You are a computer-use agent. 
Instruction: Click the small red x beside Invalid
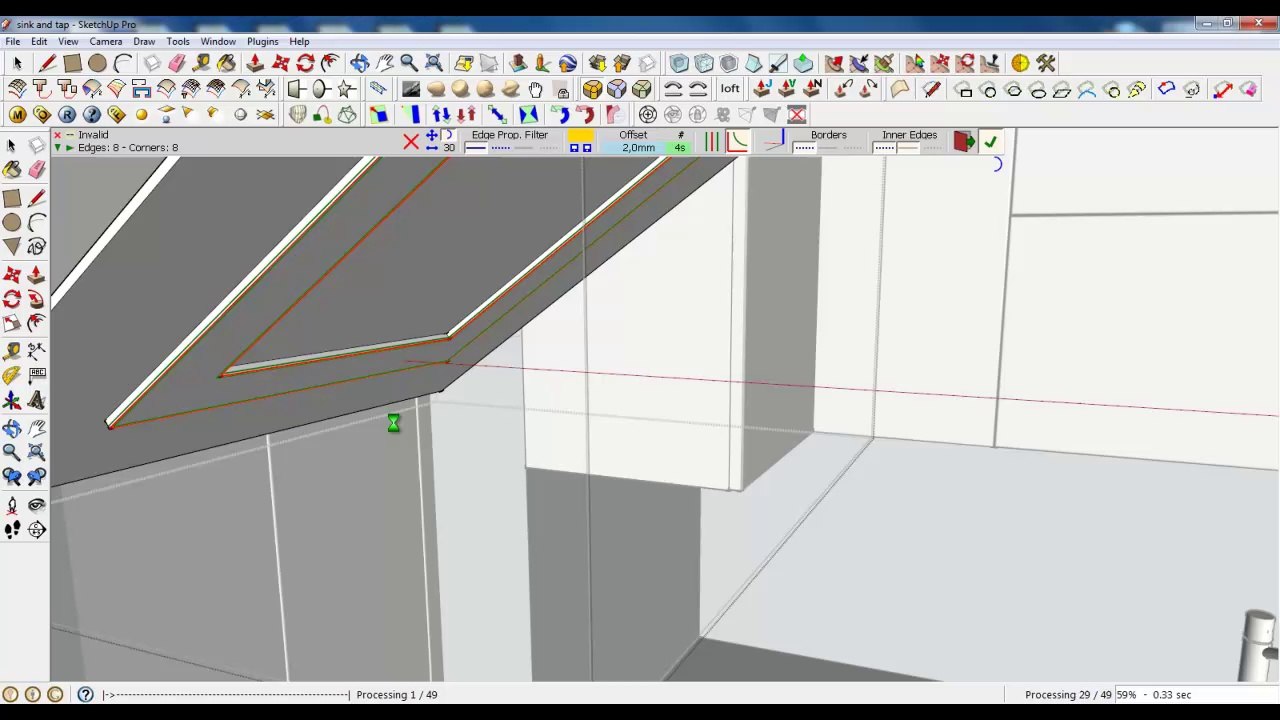[x=57, y=135]
